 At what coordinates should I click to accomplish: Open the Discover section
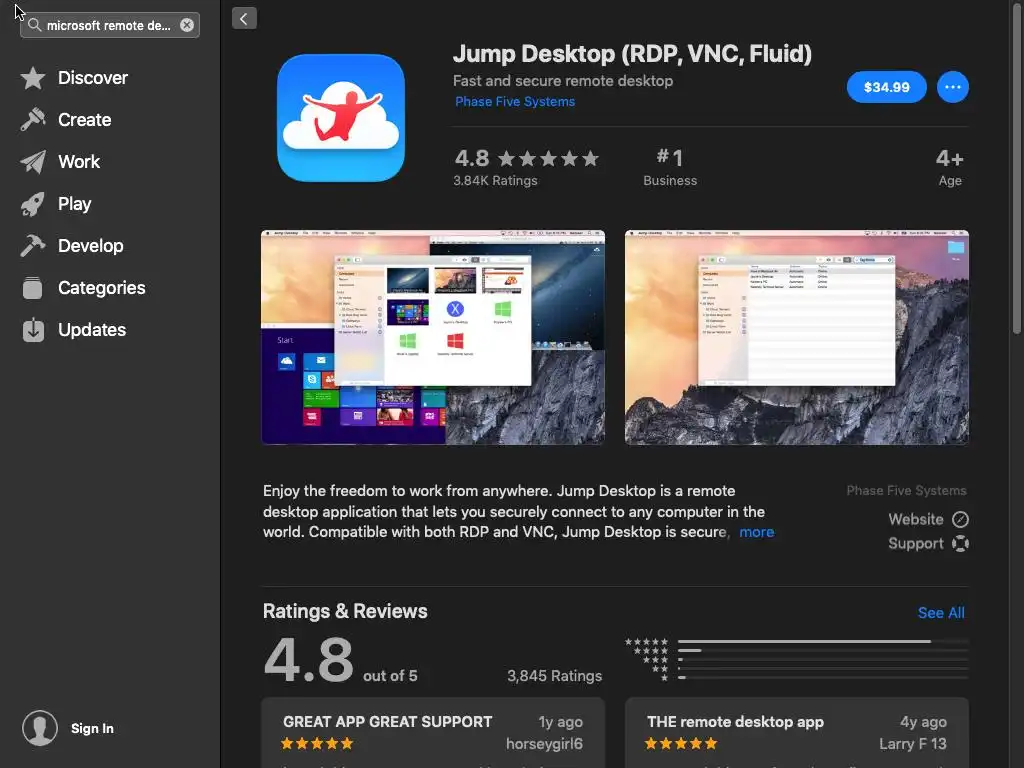click(93, 78)
